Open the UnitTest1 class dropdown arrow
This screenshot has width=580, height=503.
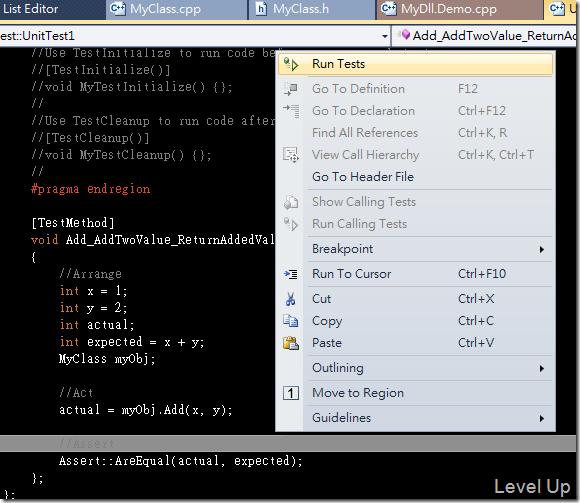point(385,36)
